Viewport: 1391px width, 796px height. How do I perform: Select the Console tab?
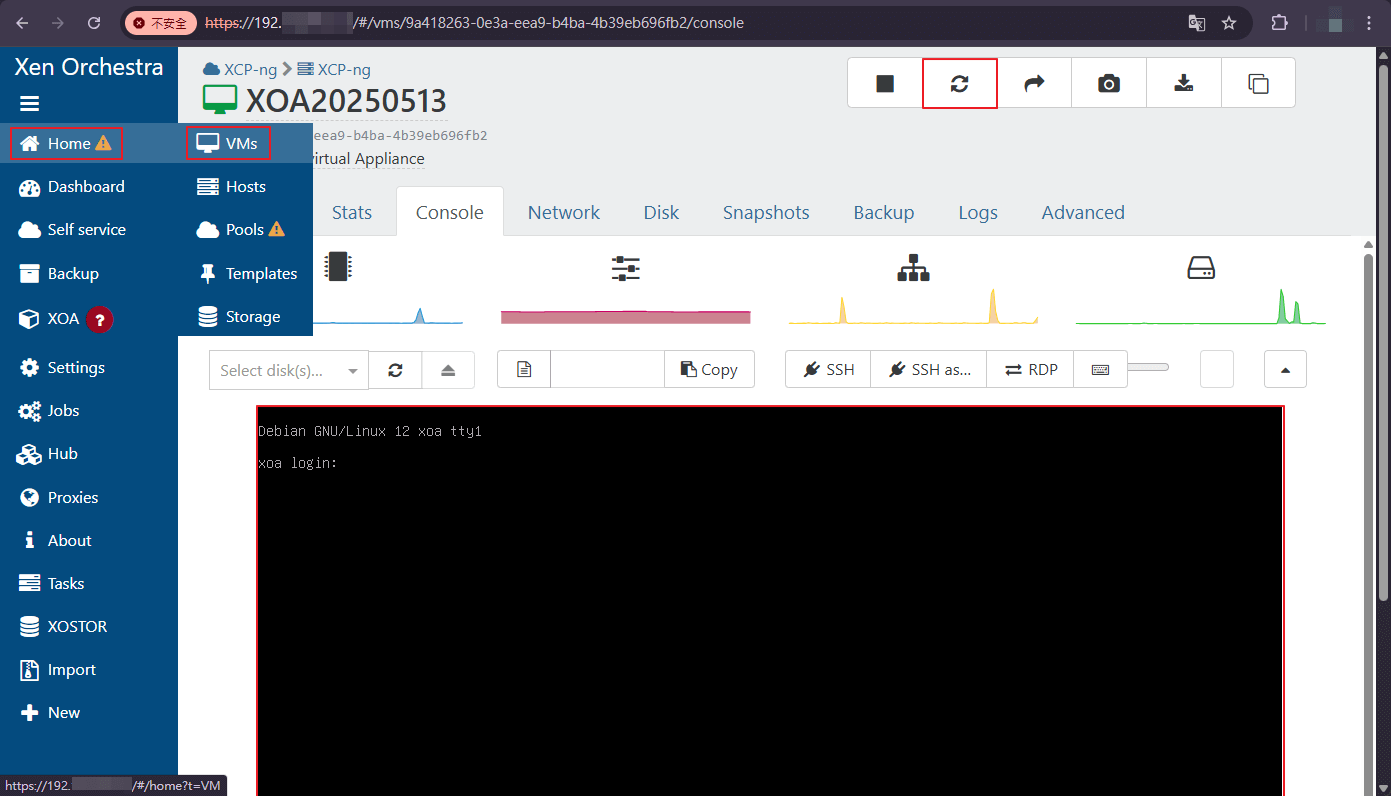[450, 212]
